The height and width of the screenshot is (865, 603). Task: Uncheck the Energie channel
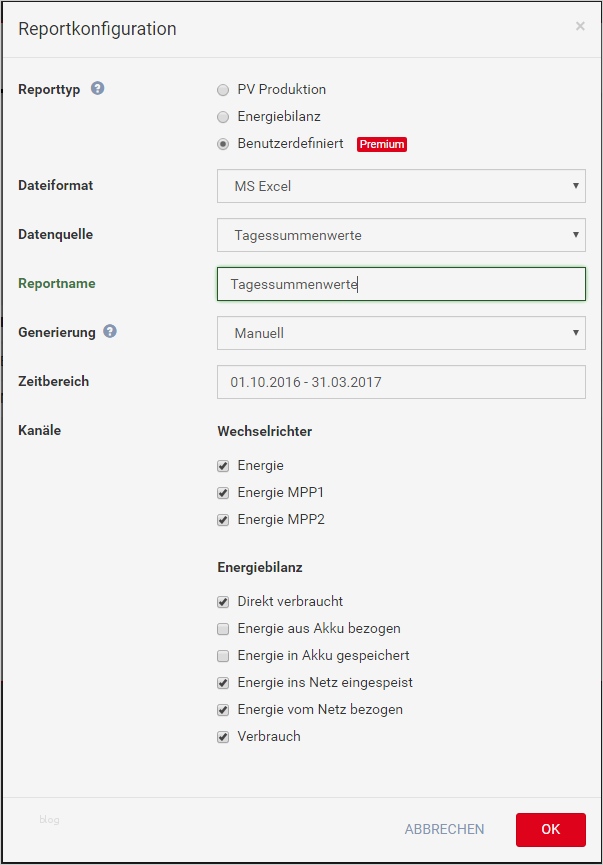pyautogui.click(x=223, y=465)
